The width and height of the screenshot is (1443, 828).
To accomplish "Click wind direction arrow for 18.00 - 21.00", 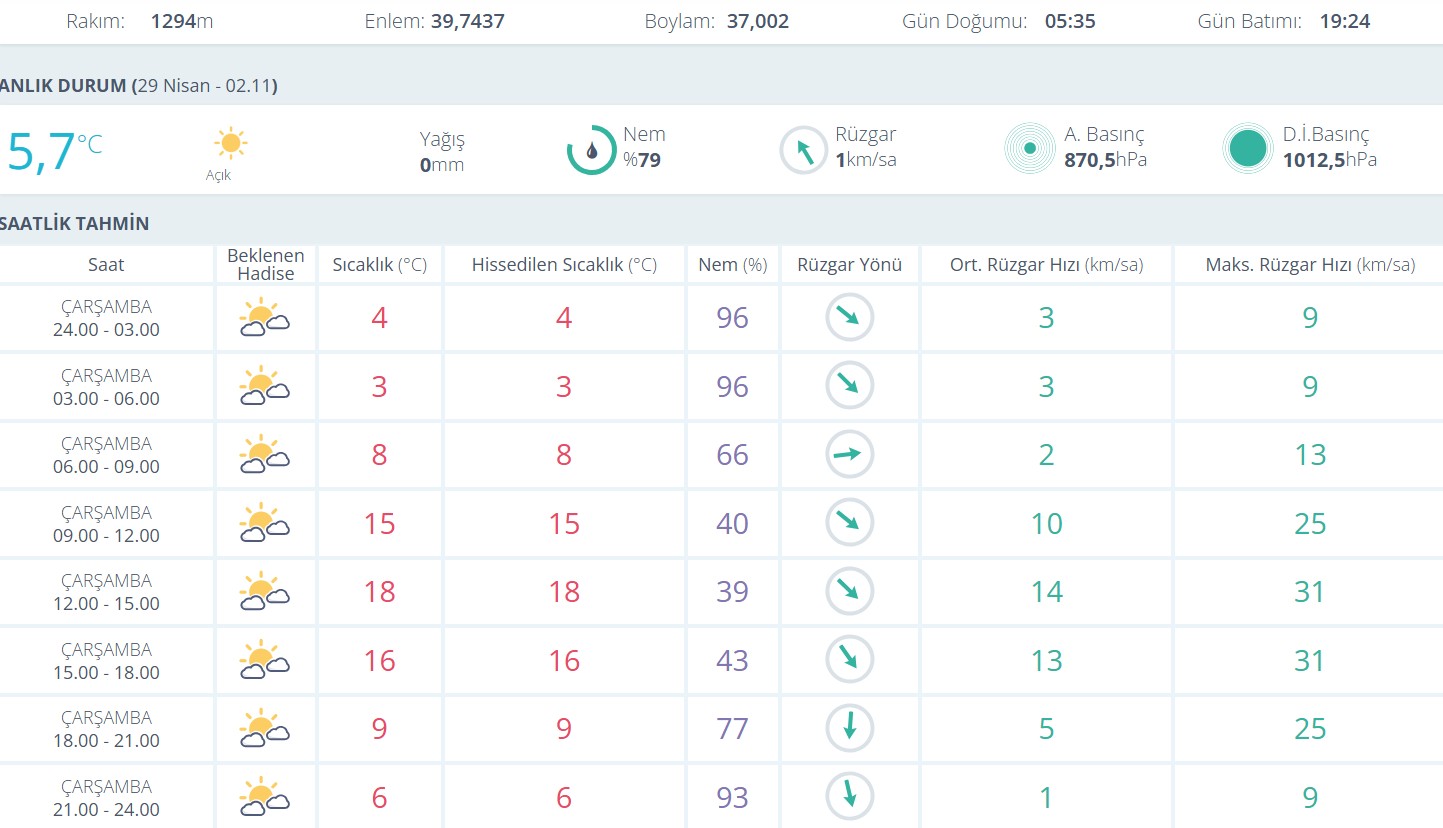I will pyautogui.click(x=849, y=728).
